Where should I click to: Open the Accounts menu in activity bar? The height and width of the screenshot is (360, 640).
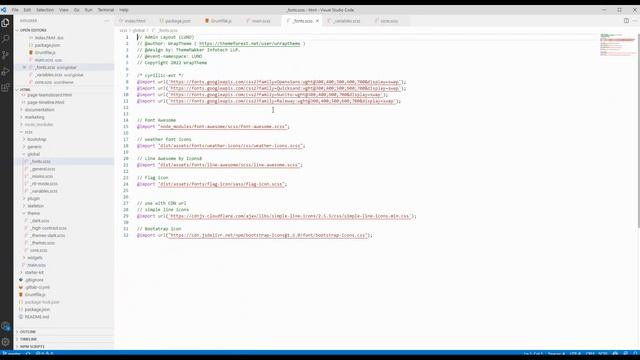click(x=5, y=326)
